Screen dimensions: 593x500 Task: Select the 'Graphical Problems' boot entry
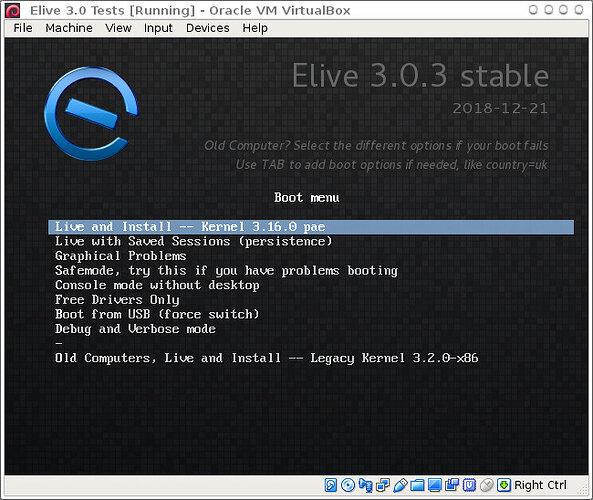(x=121, y=256)
